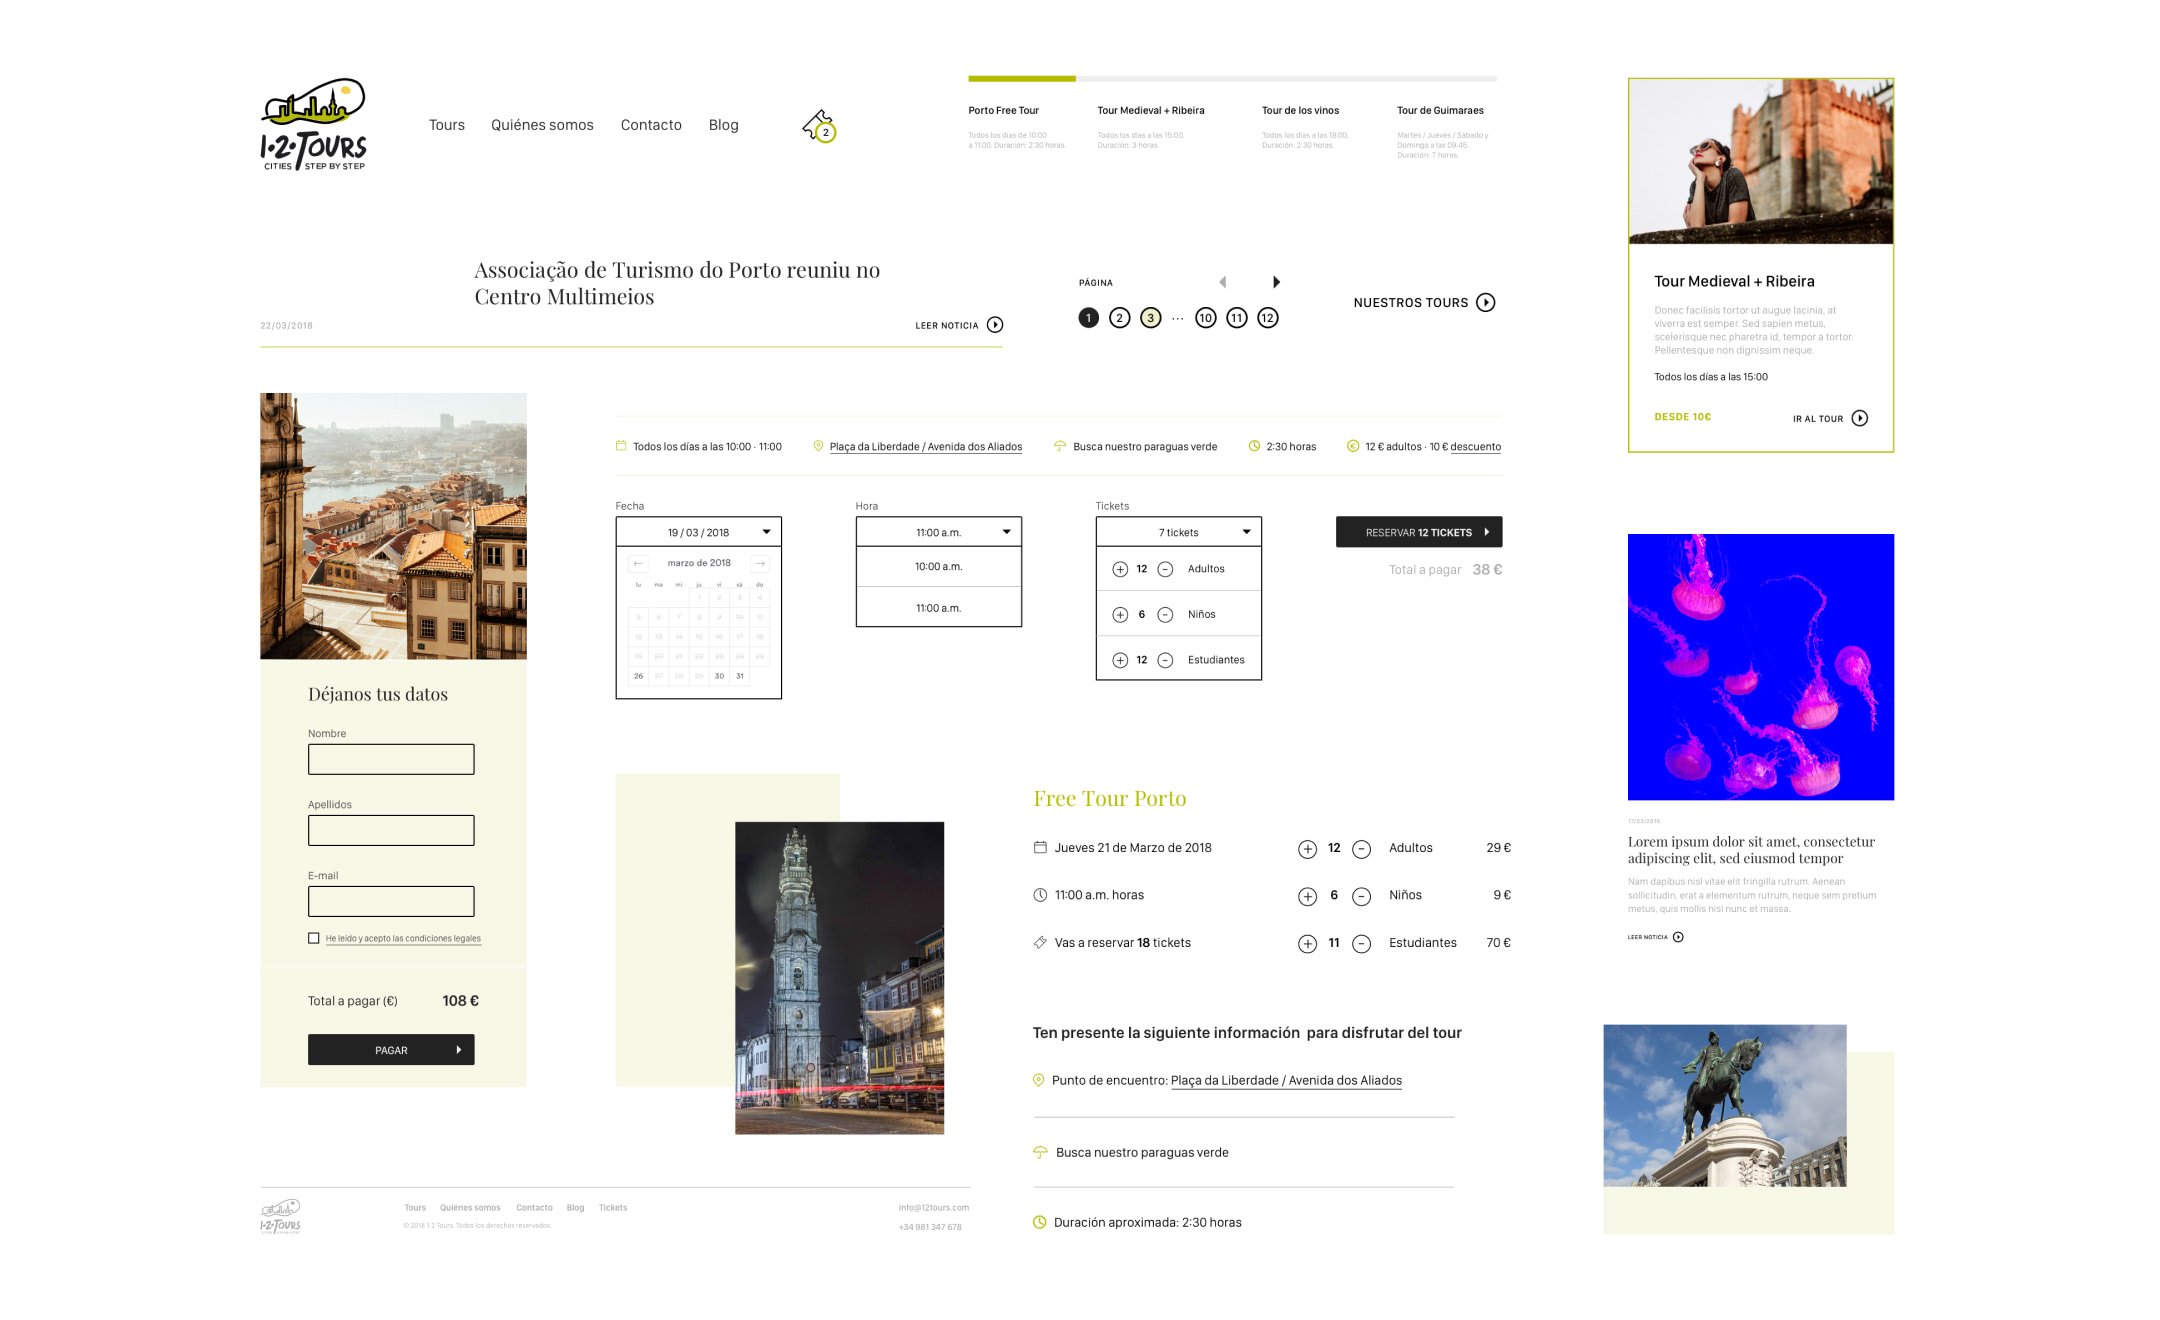This screenshot has height=1320, width=2160.
Task: Click into the Nombre input field
Action: pos(391,759)
